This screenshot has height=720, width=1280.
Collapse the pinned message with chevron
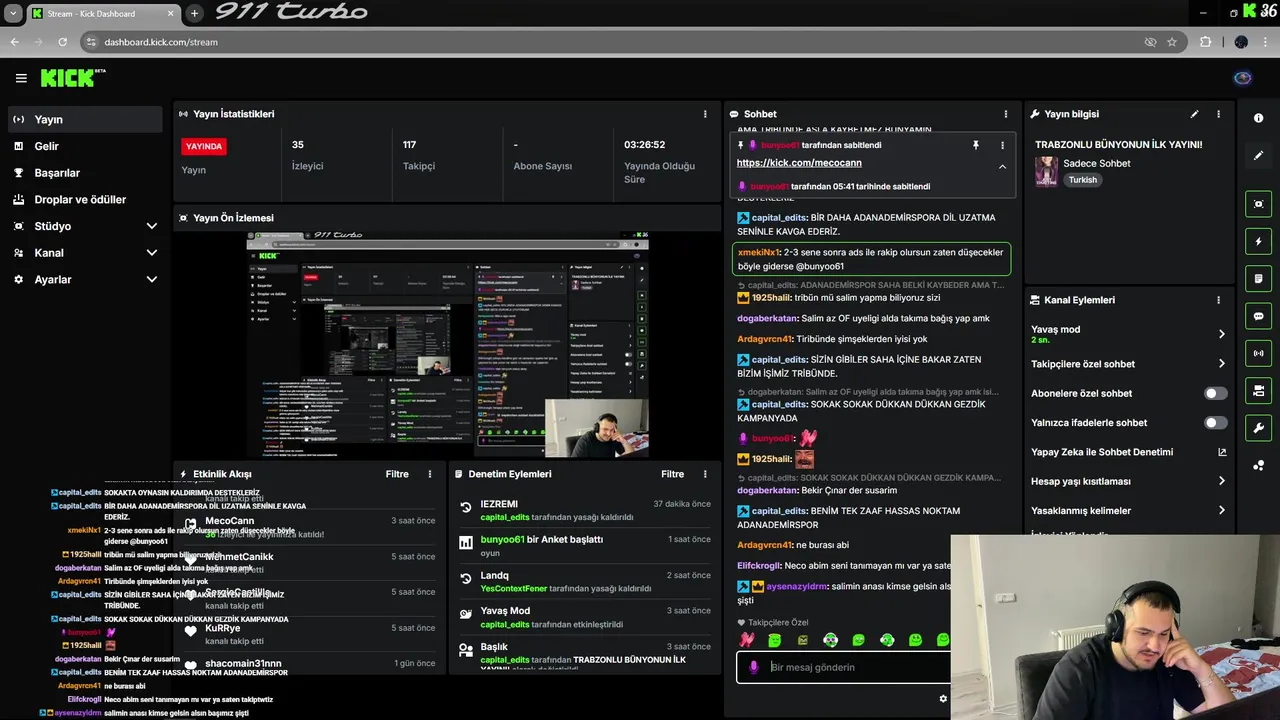(x=1002, y=167)
